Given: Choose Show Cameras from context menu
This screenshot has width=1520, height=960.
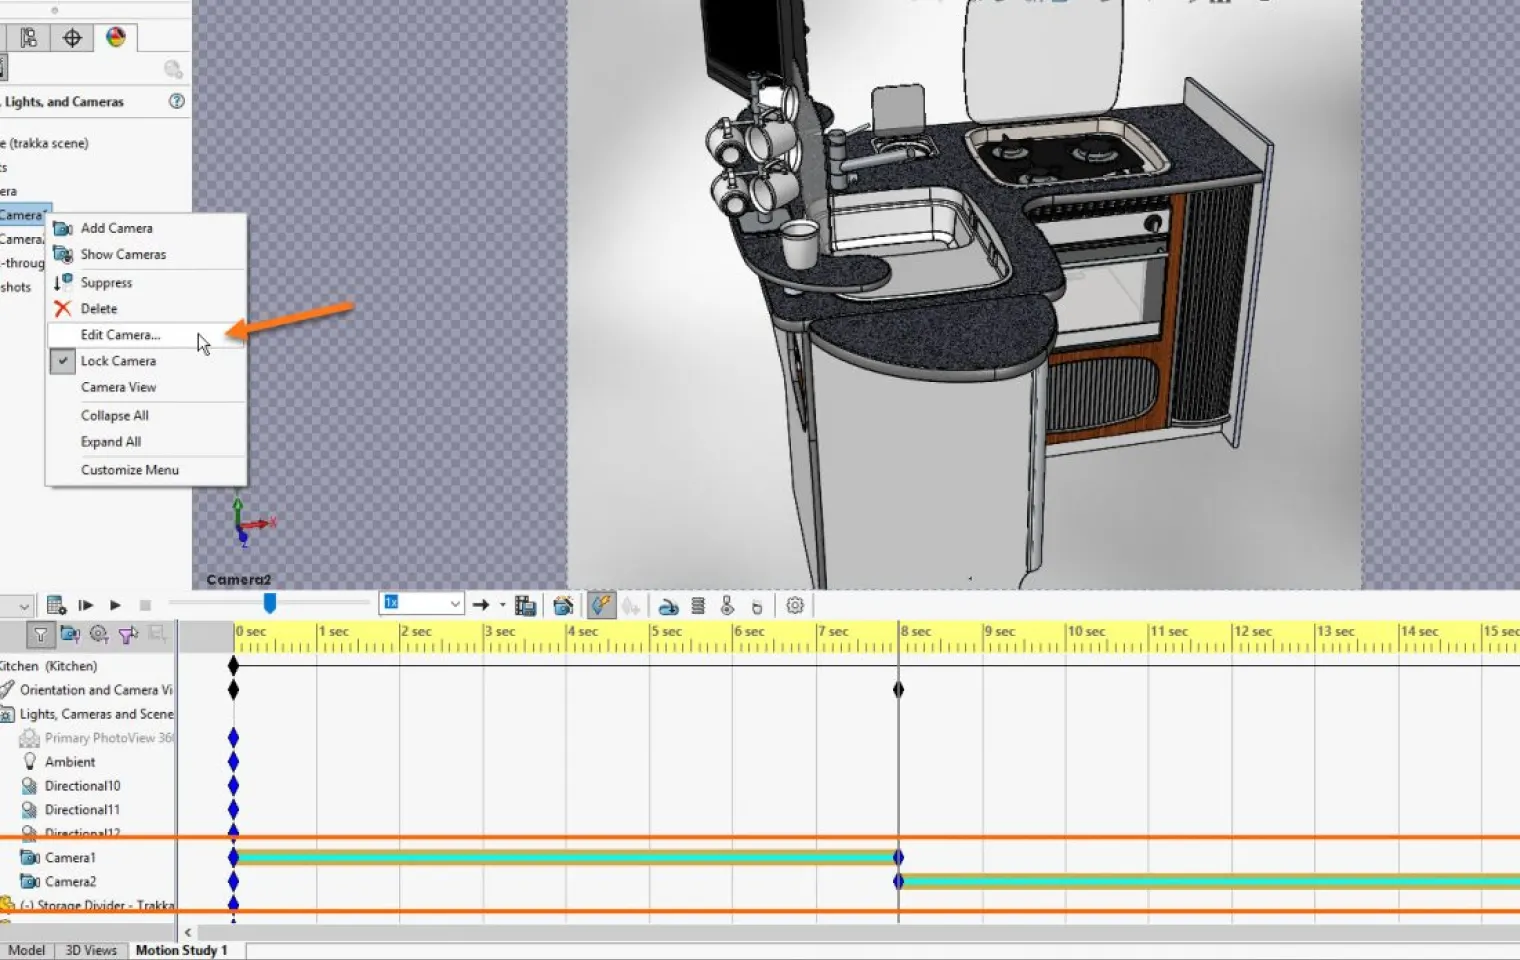Looking at the screenshot, I should [147, 254].
